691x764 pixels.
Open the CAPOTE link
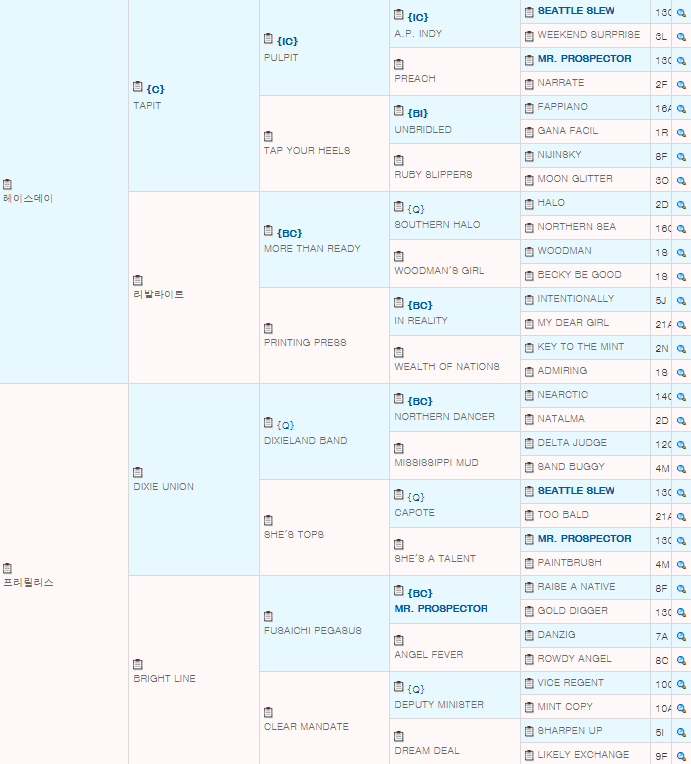415,513
